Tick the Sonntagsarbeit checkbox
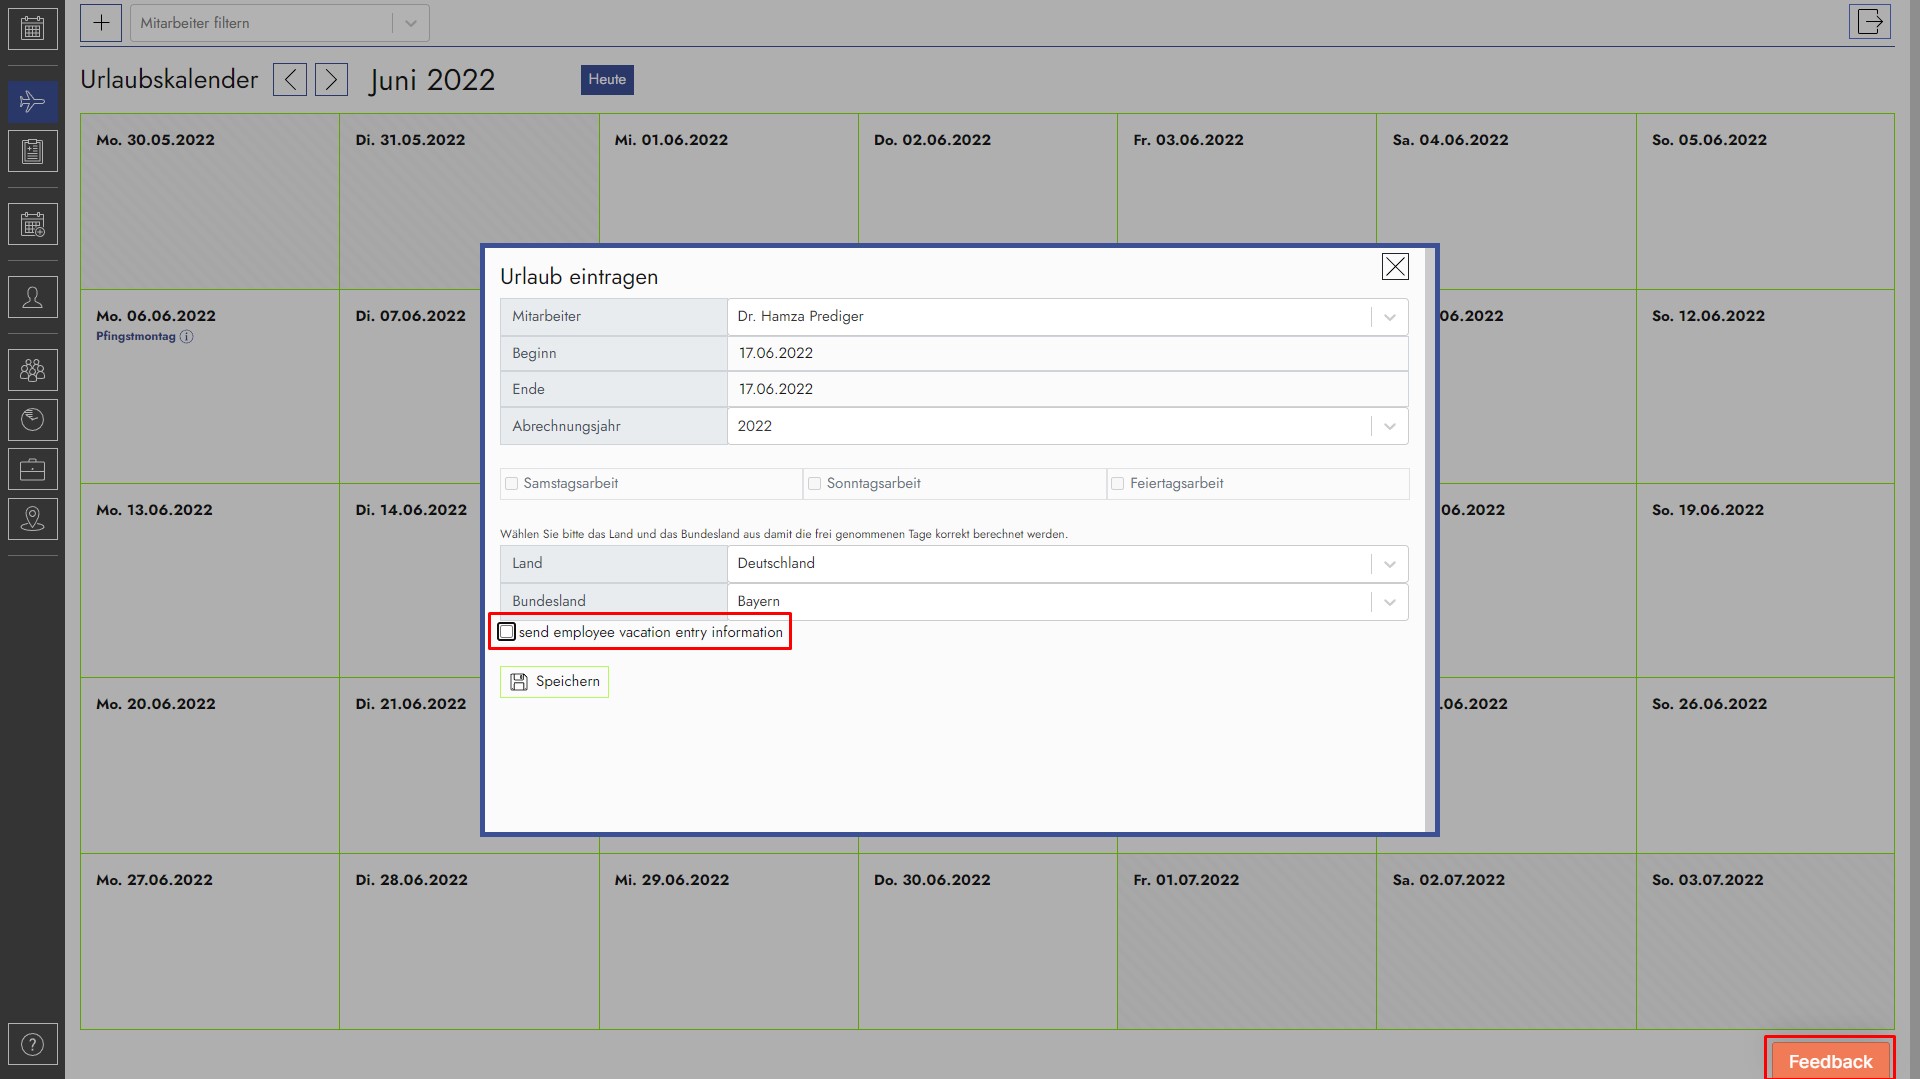Screen dimensions: 1920x1079 coord(815,484)
